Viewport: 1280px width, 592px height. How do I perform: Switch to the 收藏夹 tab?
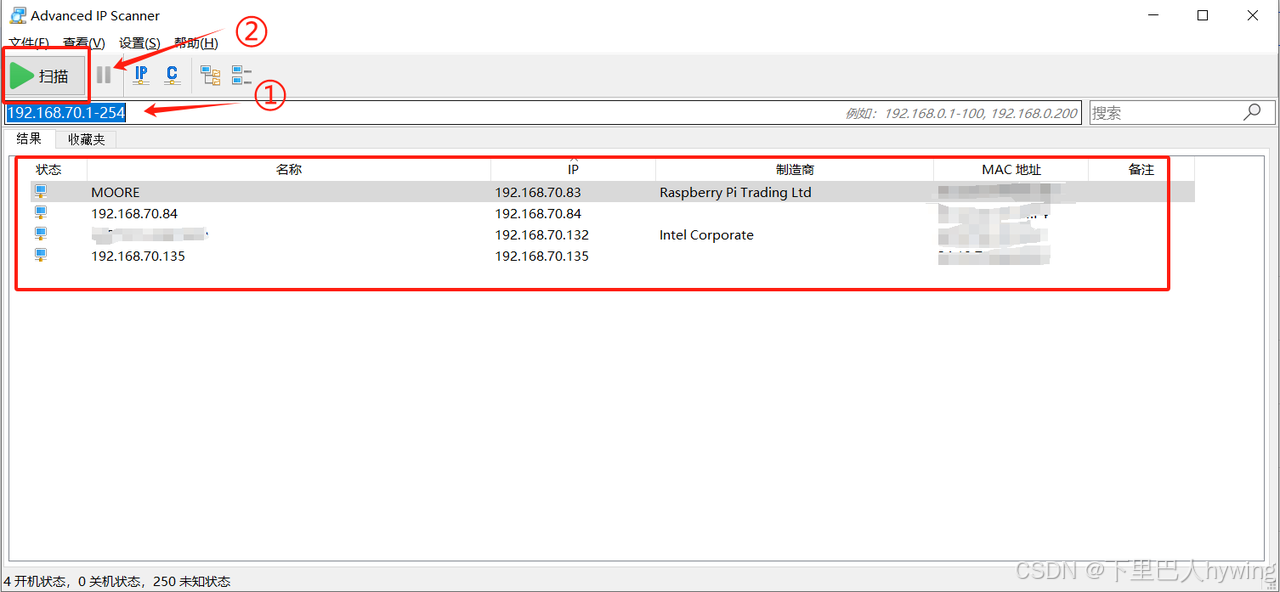tap(86, 139)
